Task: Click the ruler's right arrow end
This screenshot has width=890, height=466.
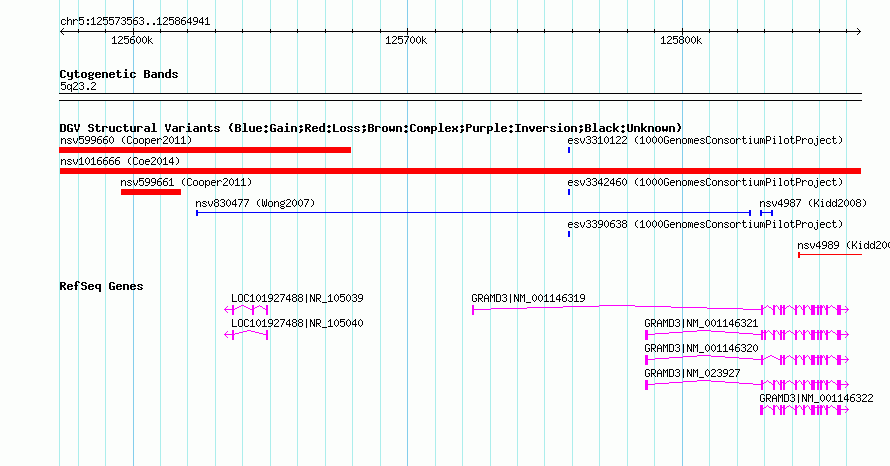Action: pyautogui.click(x=859, y=32)
